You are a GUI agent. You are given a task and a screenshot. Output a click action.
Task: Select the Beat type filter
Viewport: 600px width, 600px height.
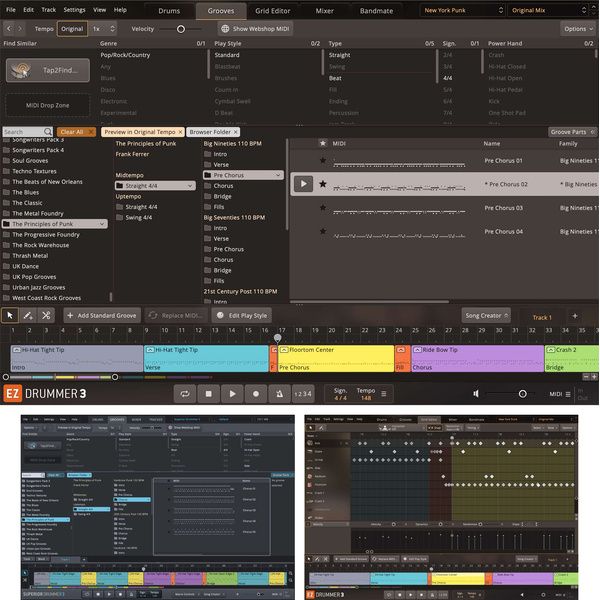coord(335,78)
